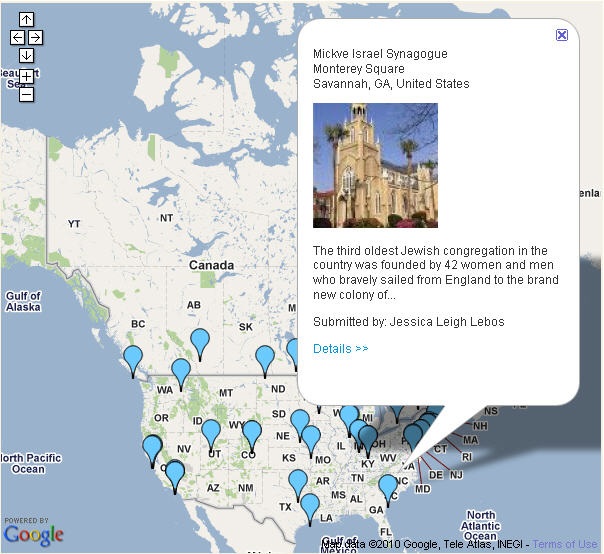Pan the map down with arrow button
This screenshot has width=604, height=554.
pos(26,55)
